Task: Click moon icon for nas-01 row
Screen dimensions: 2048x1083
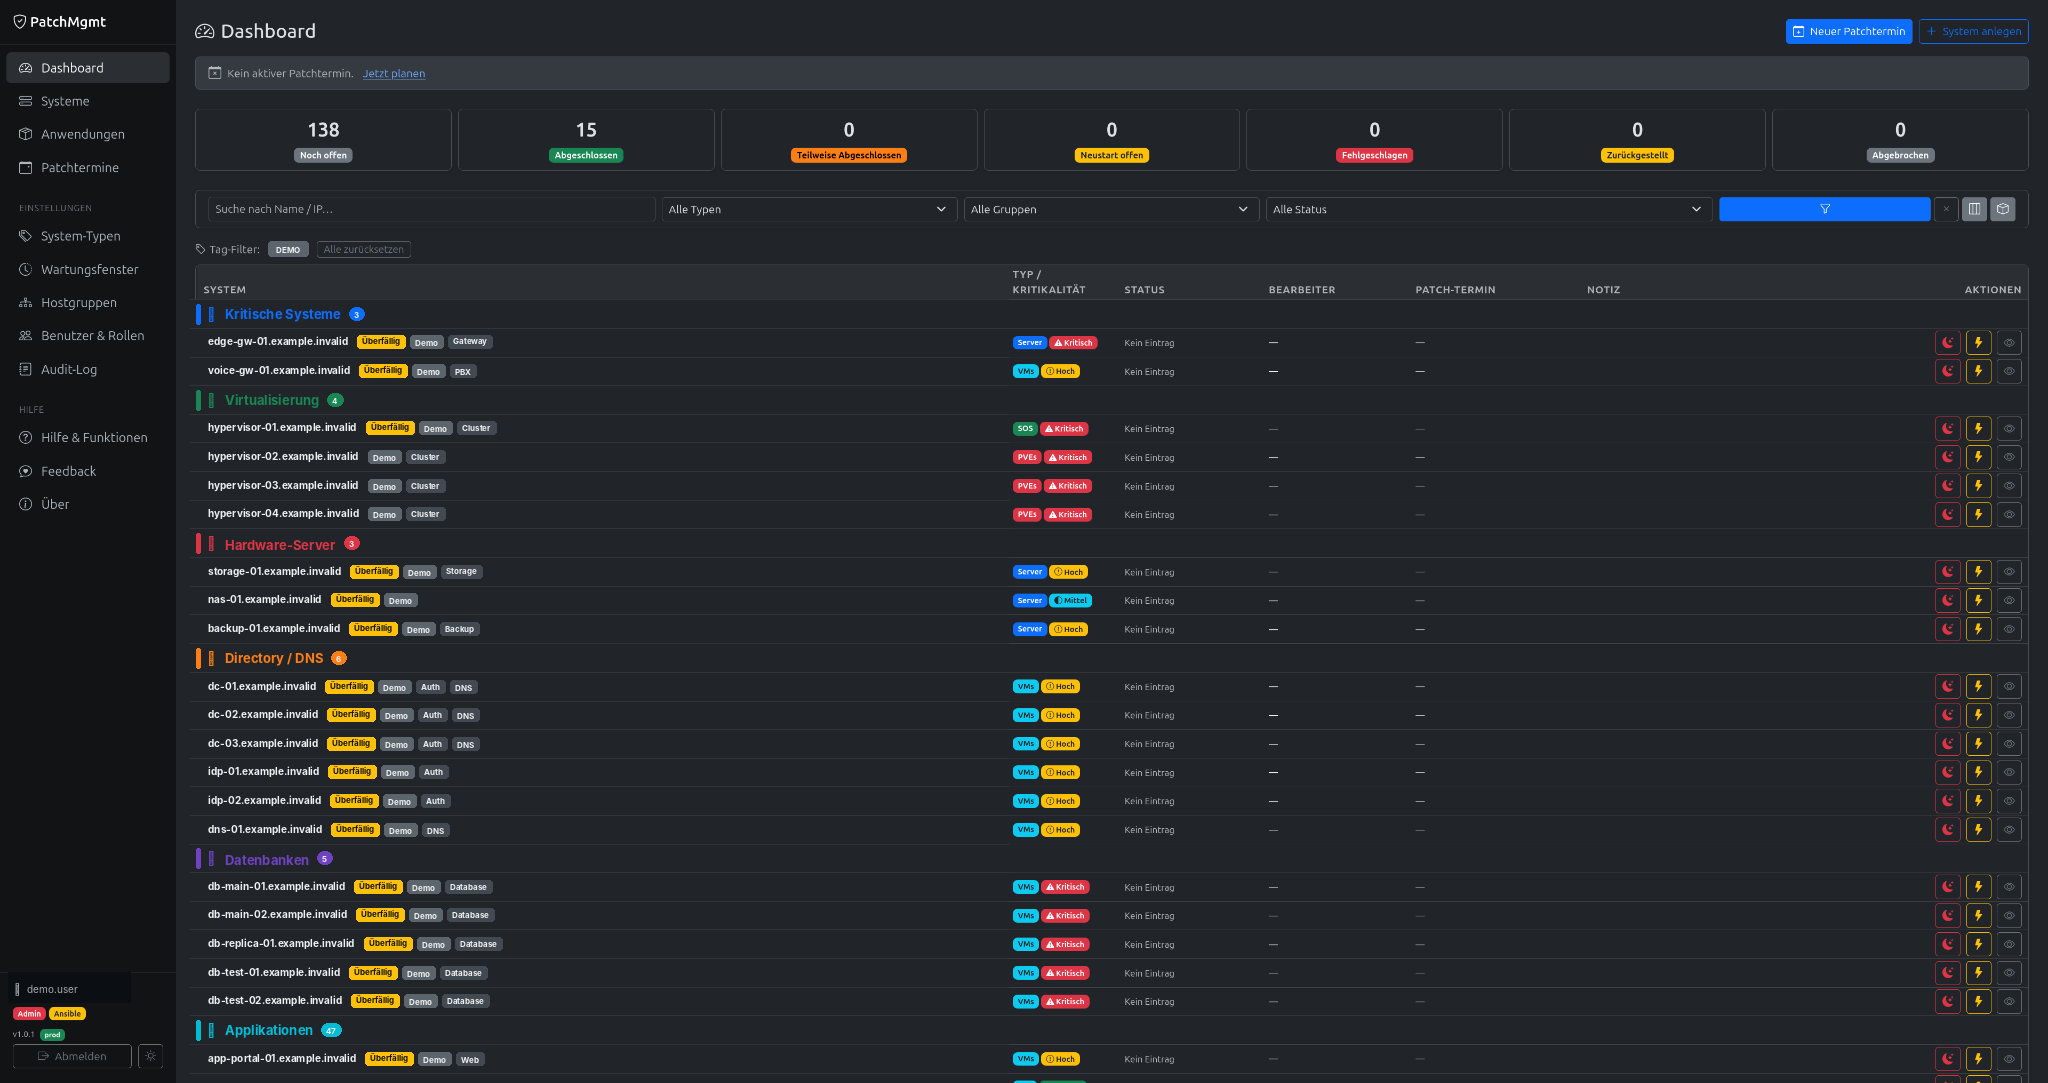Action: [1948, 600]
